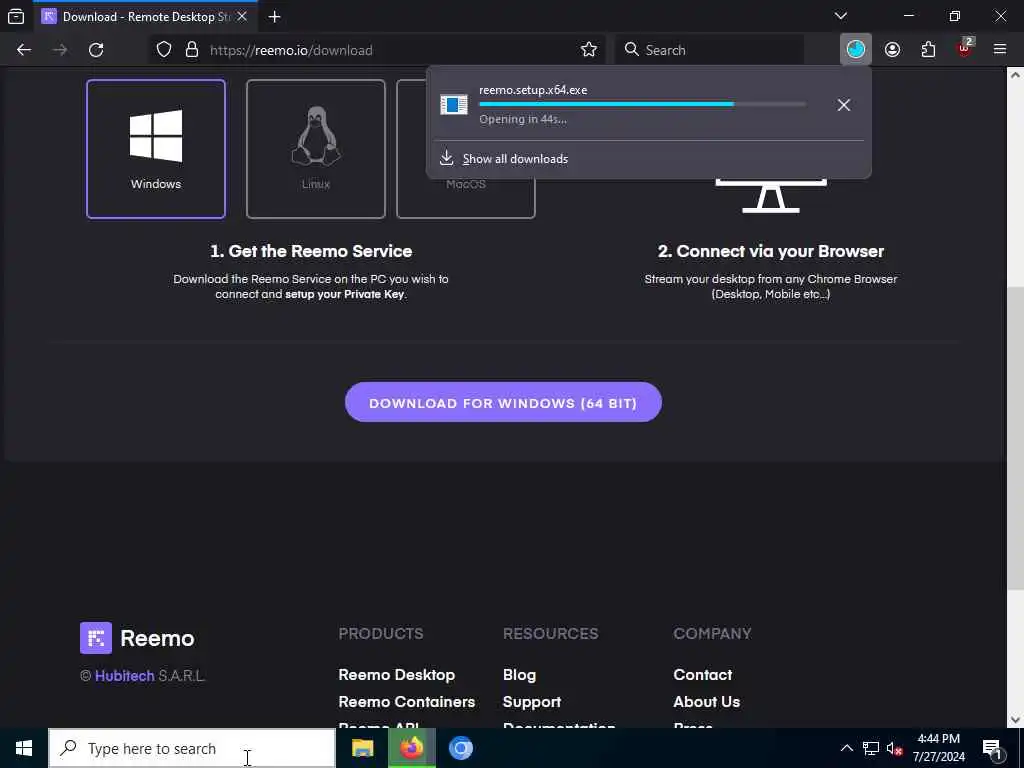Open the network status tray icon
This screenshot has width=1024, height=768.
(871, 748)
